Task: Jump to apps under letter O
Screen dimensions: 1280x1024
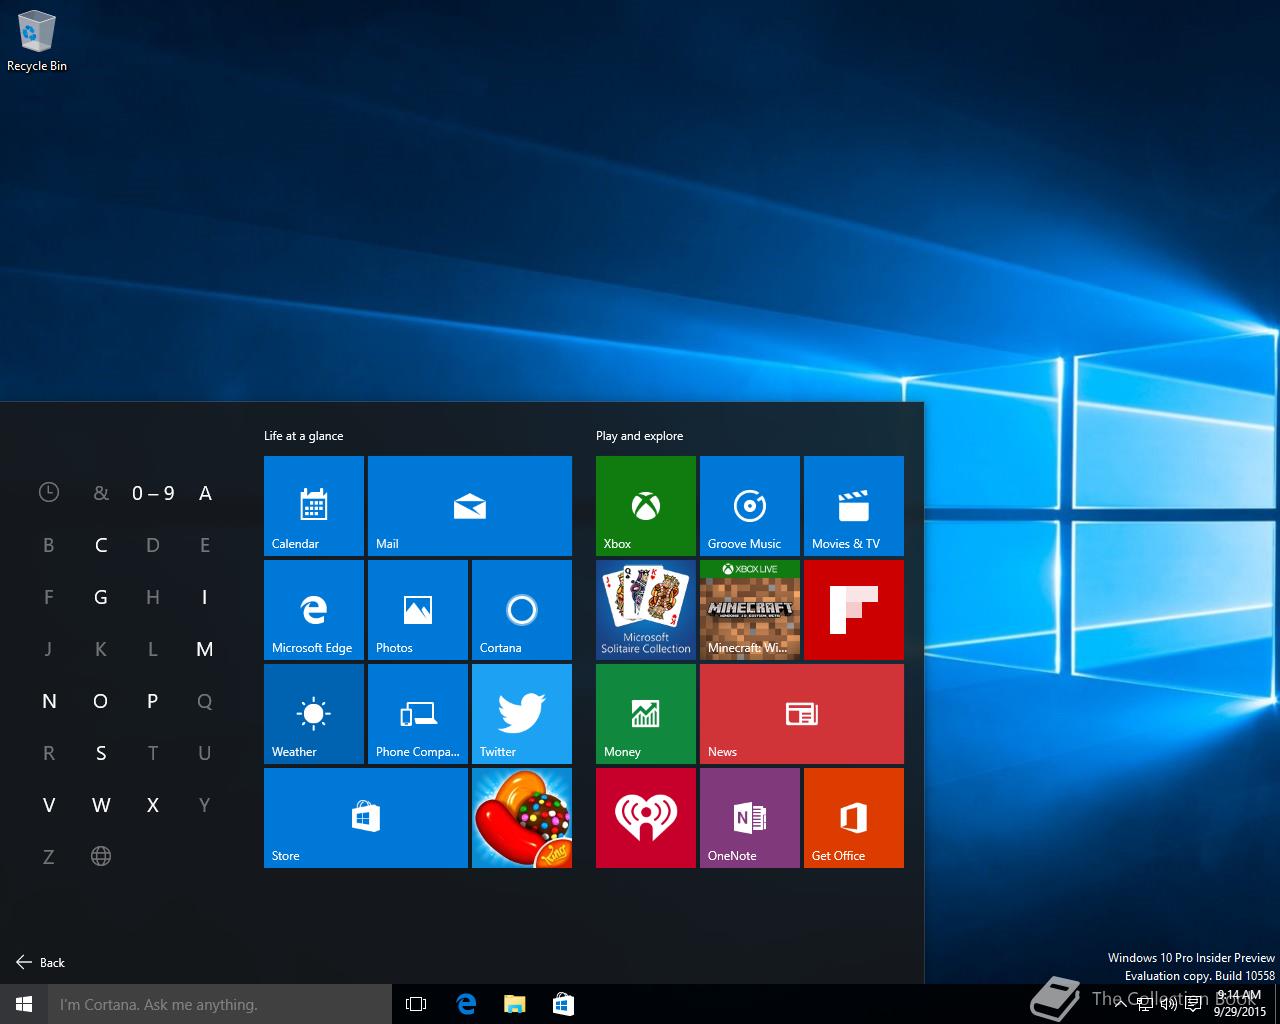Action: coord(101,701)
